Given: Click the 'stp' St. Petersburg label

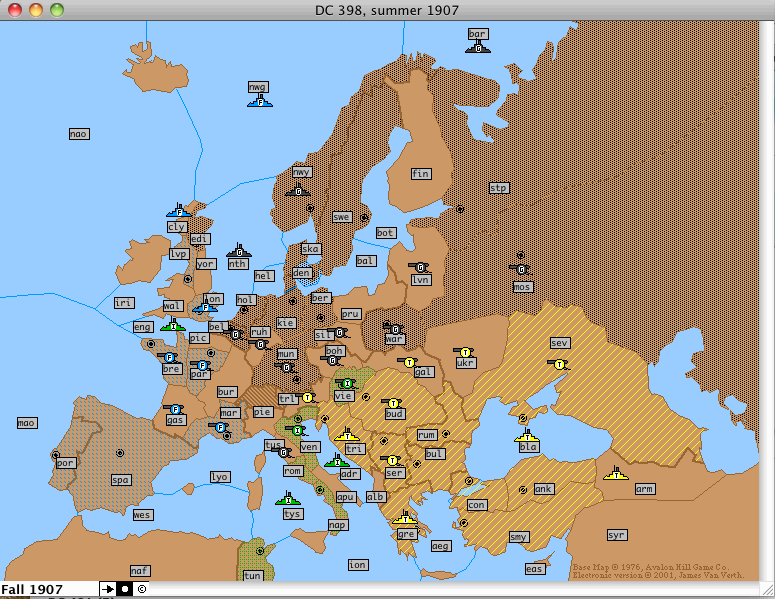Looking at the screenshot, I should tap(499, 188).
